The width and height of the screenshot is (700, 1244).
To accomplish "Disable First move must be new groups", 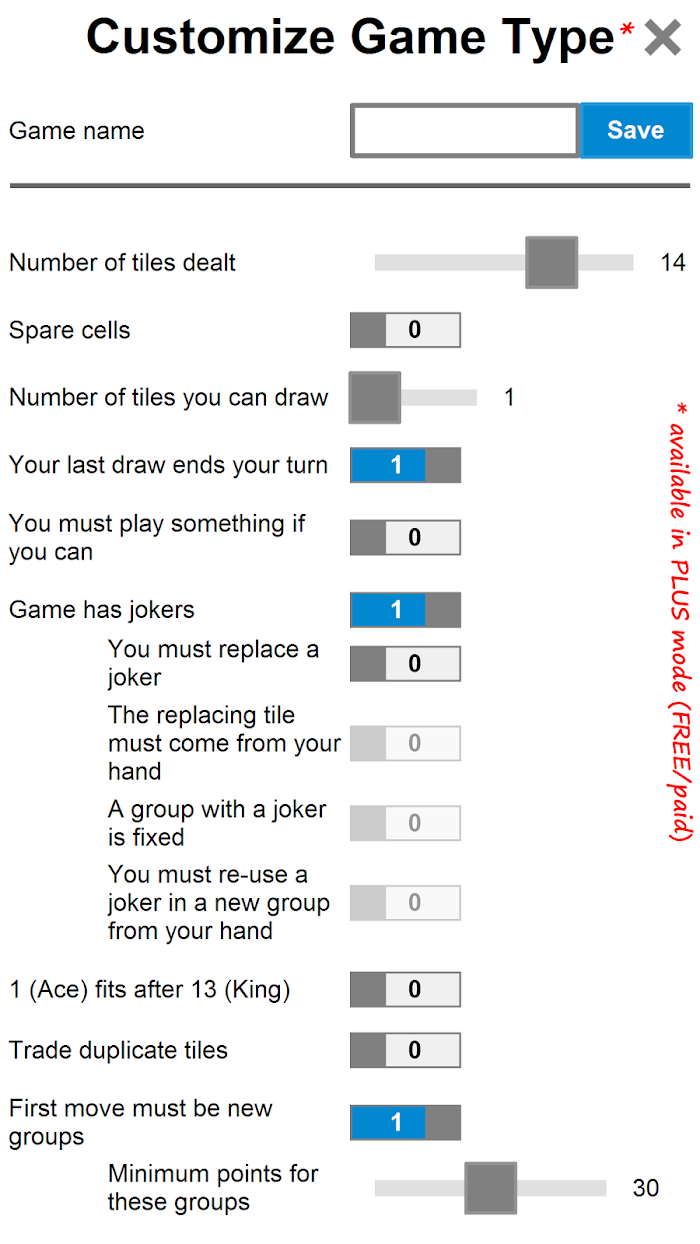I will 405,1123.
